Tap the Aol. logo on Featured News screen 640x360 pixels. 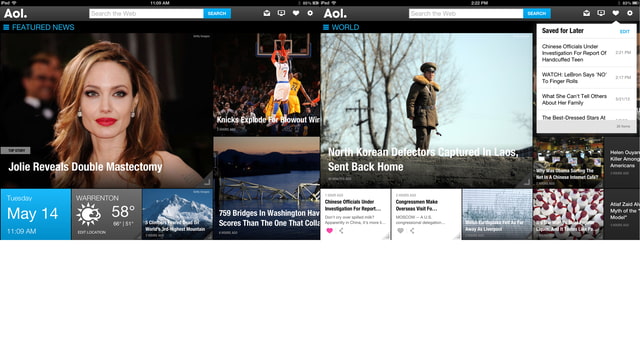click(x=16, y=13)
